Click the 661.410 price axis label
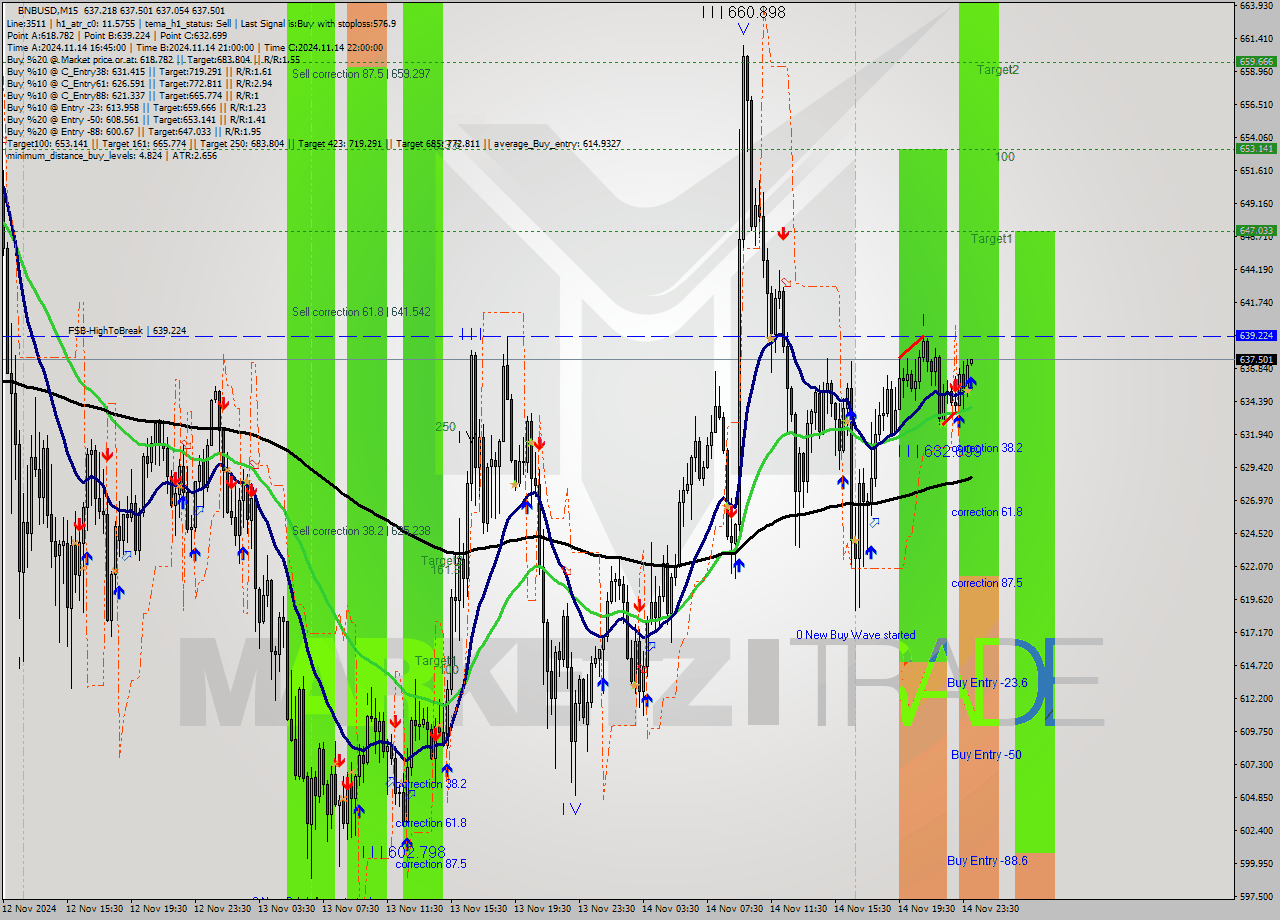1280x920 pixels. (x=1256, y=39)
